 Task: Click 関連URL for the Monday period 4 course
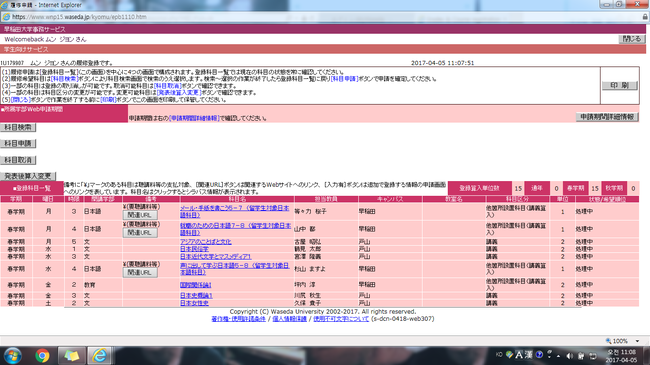tap(140, 233)
